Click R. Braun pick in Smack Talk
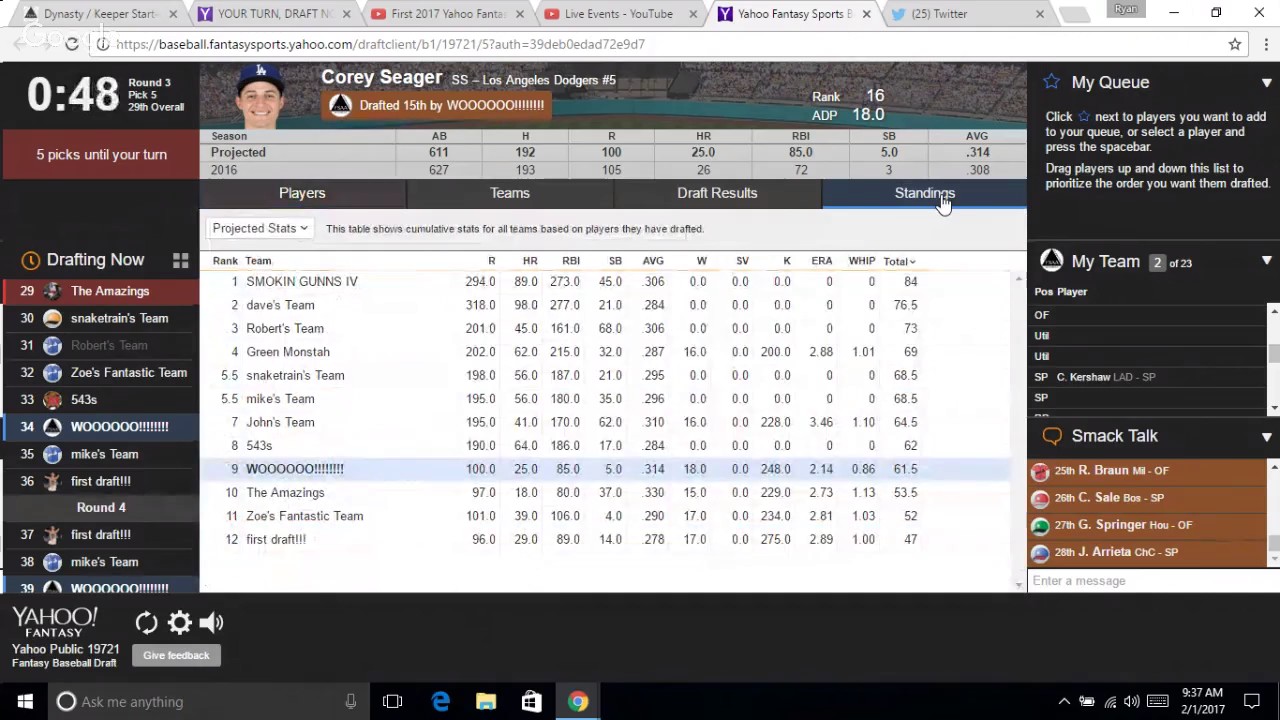Screen dimensions: 1280x720 click(1147, 471)
